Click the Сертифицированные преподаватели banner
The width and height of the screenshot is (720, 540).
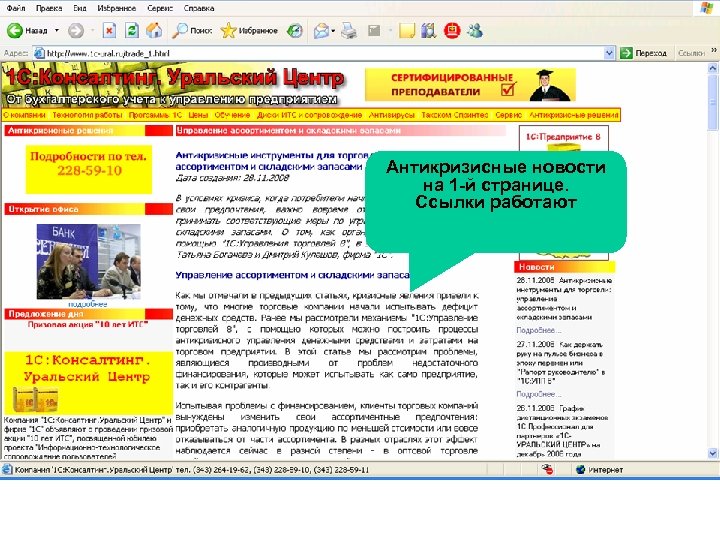point(470,84)
